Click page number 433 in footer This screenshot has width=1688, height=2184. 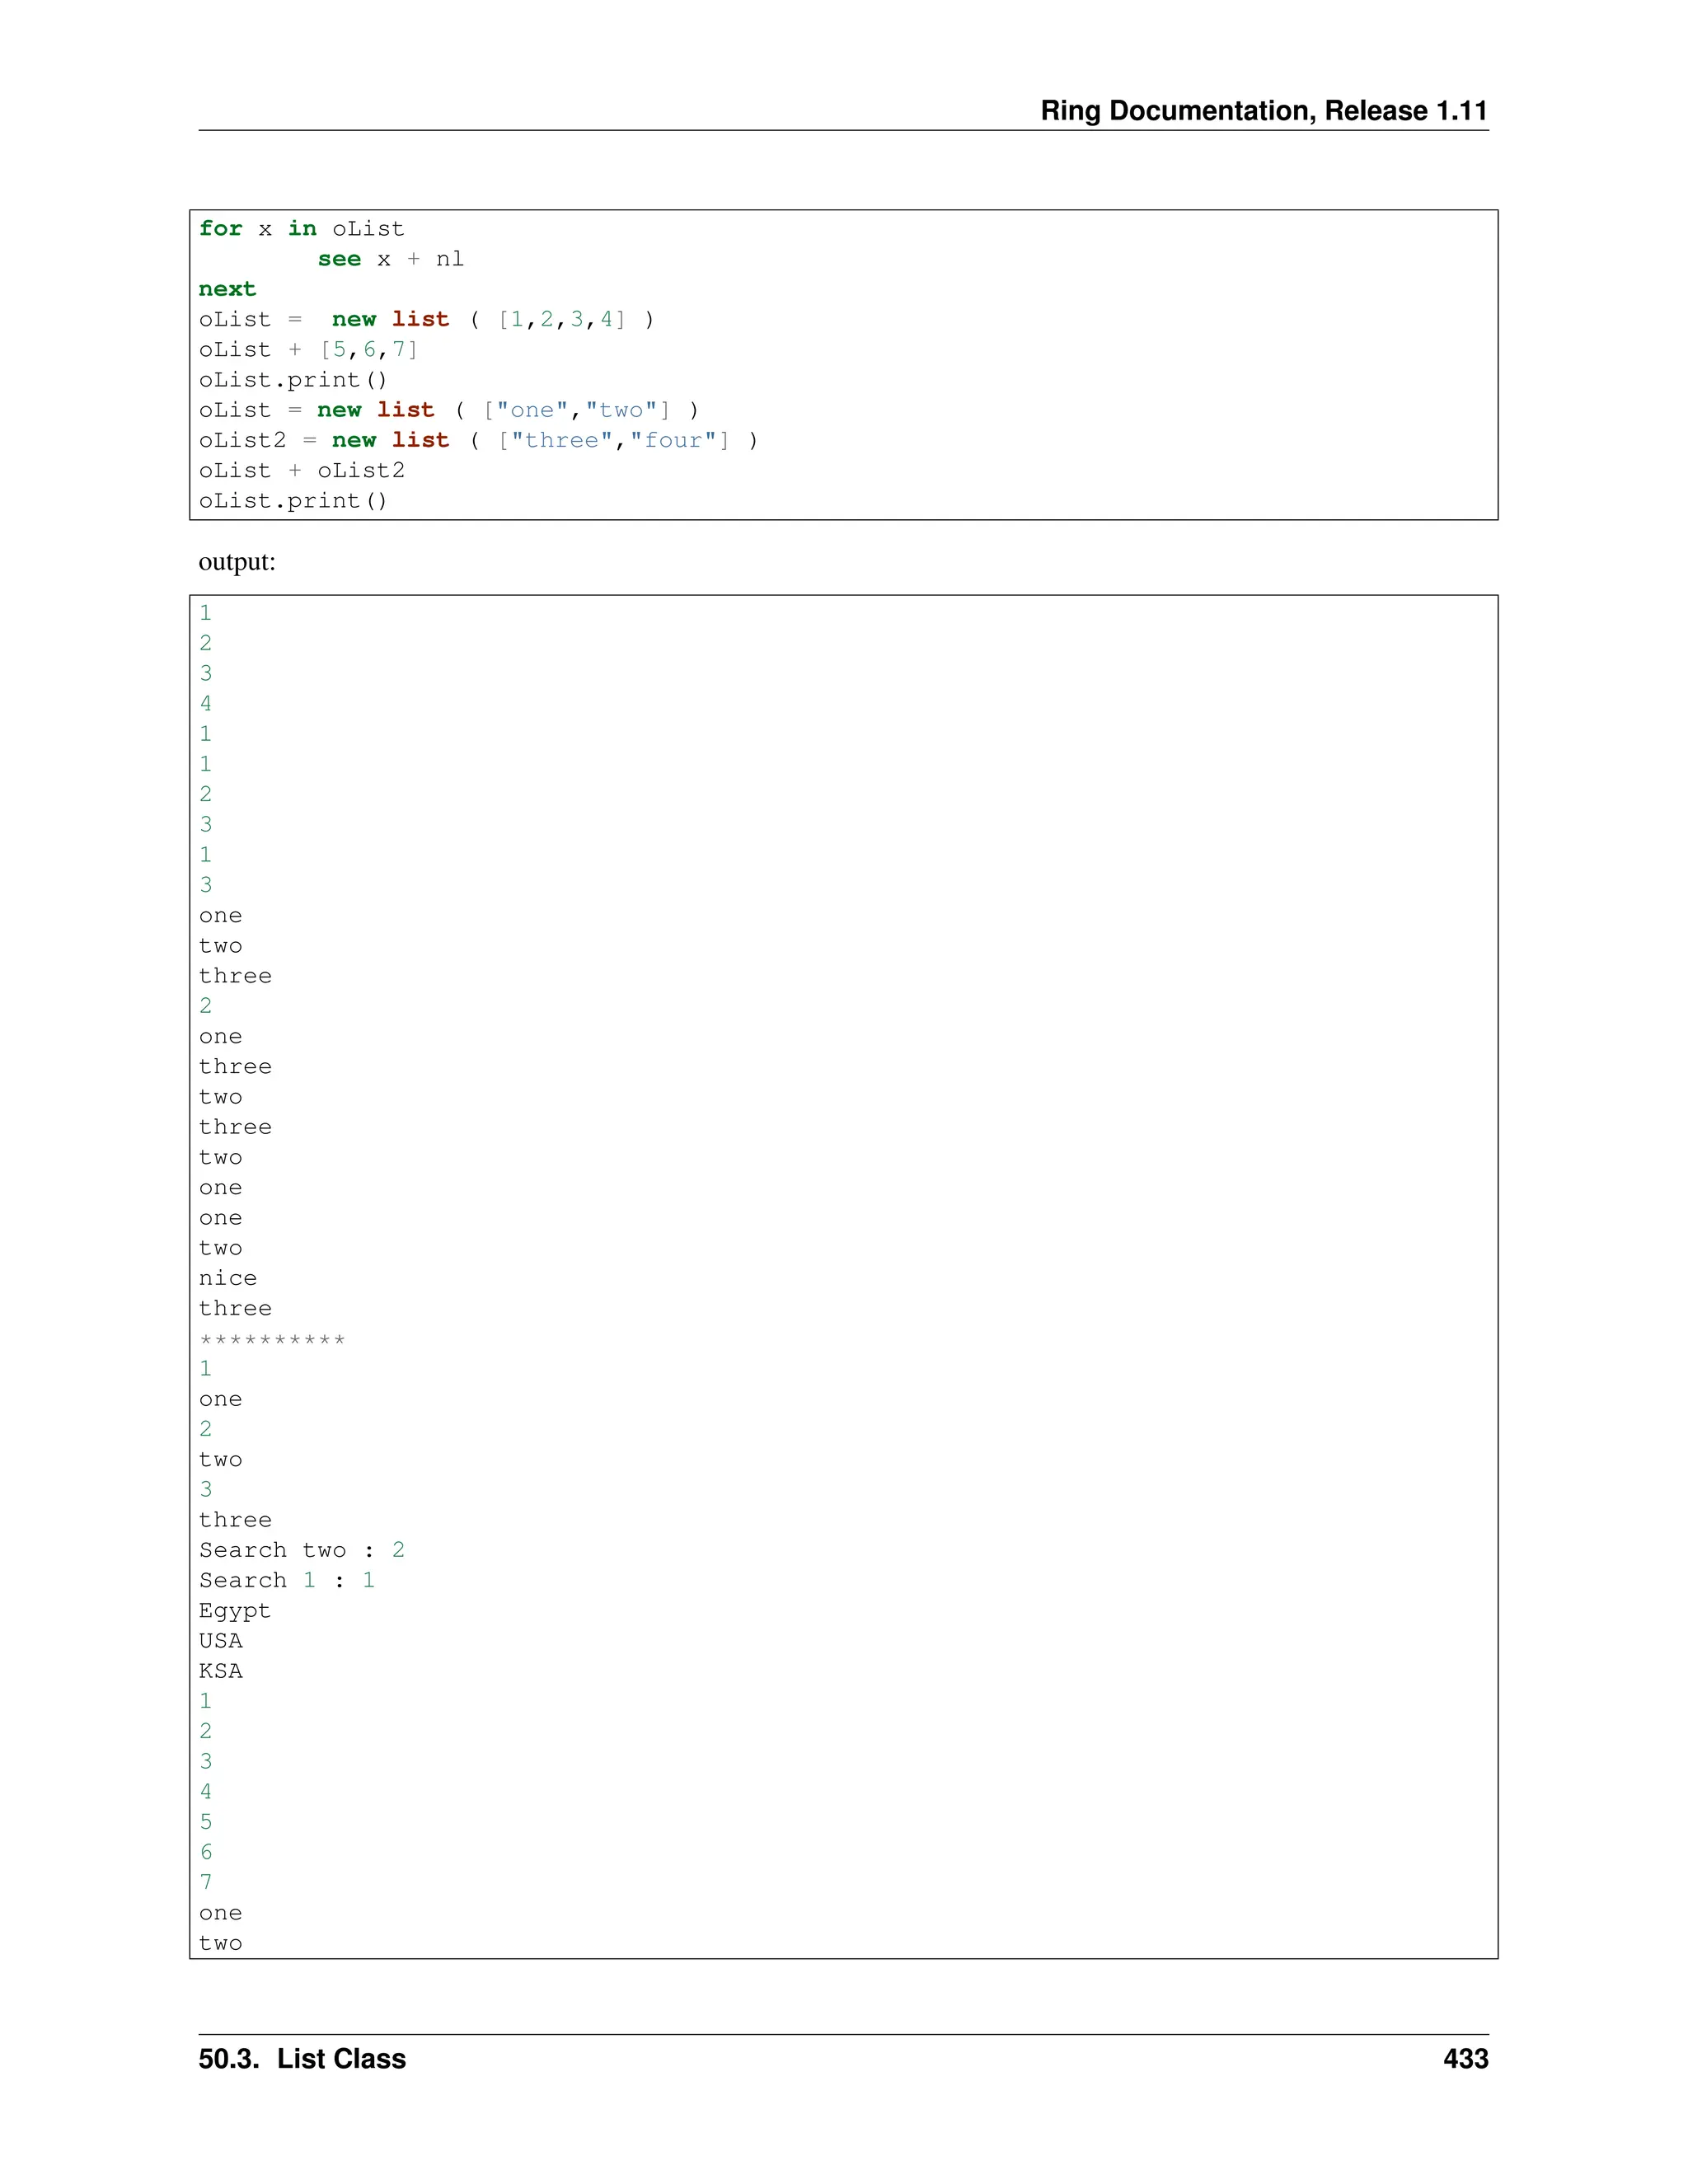1465,2059
